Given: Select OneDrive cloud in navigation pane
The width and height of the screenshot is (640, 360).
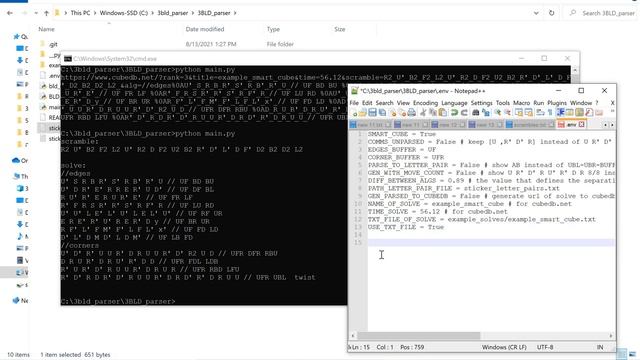Looking at the screenshot, I should pos(16,160).
